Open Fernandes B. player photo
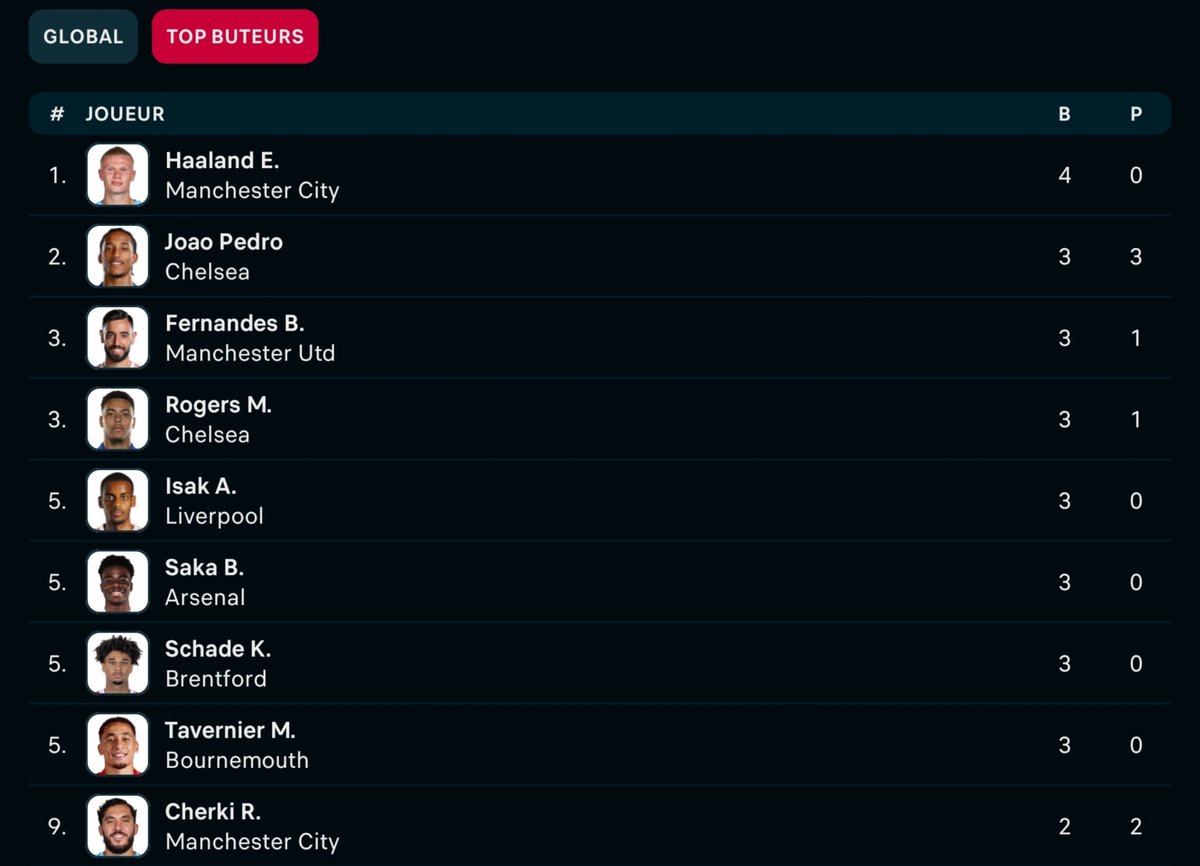The image size is (1200, 866). pyautogui.click(x=118, y=338)
